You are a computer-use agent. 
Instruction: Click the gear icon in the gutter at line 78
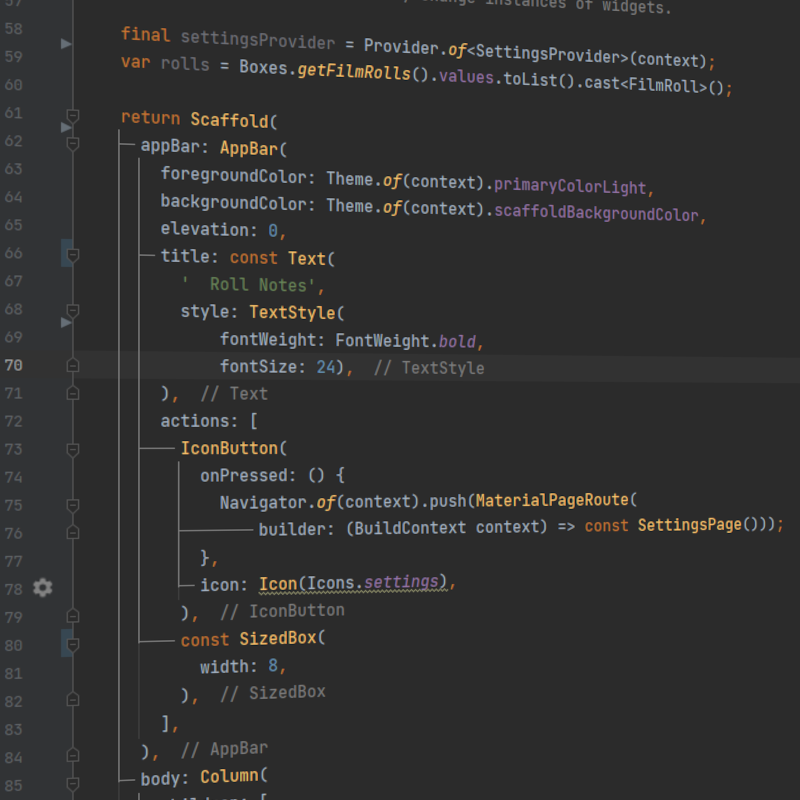pos(42,587)
